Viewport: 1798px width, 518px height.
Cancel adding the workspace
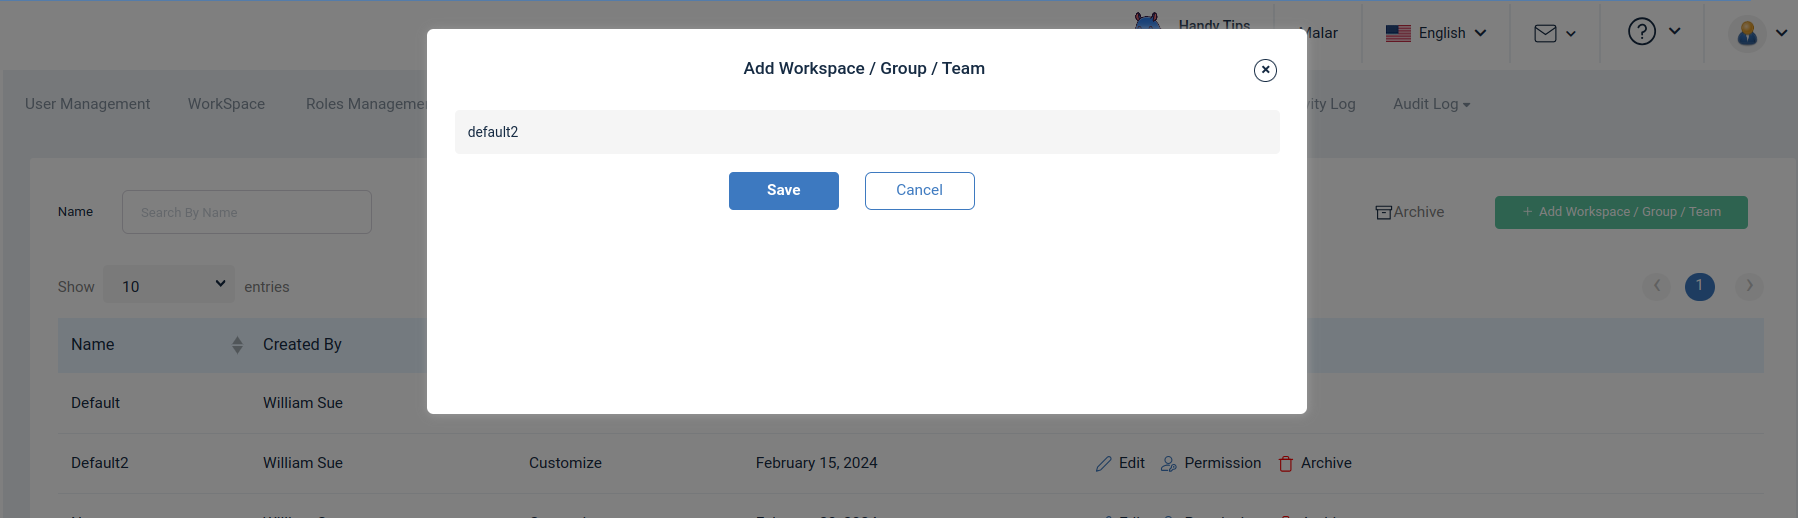pos(920,191)
